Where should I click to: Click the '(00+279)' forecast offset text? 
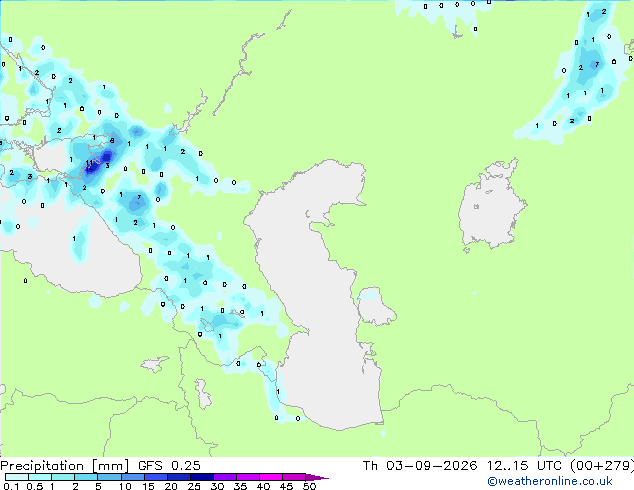point(602,466)
